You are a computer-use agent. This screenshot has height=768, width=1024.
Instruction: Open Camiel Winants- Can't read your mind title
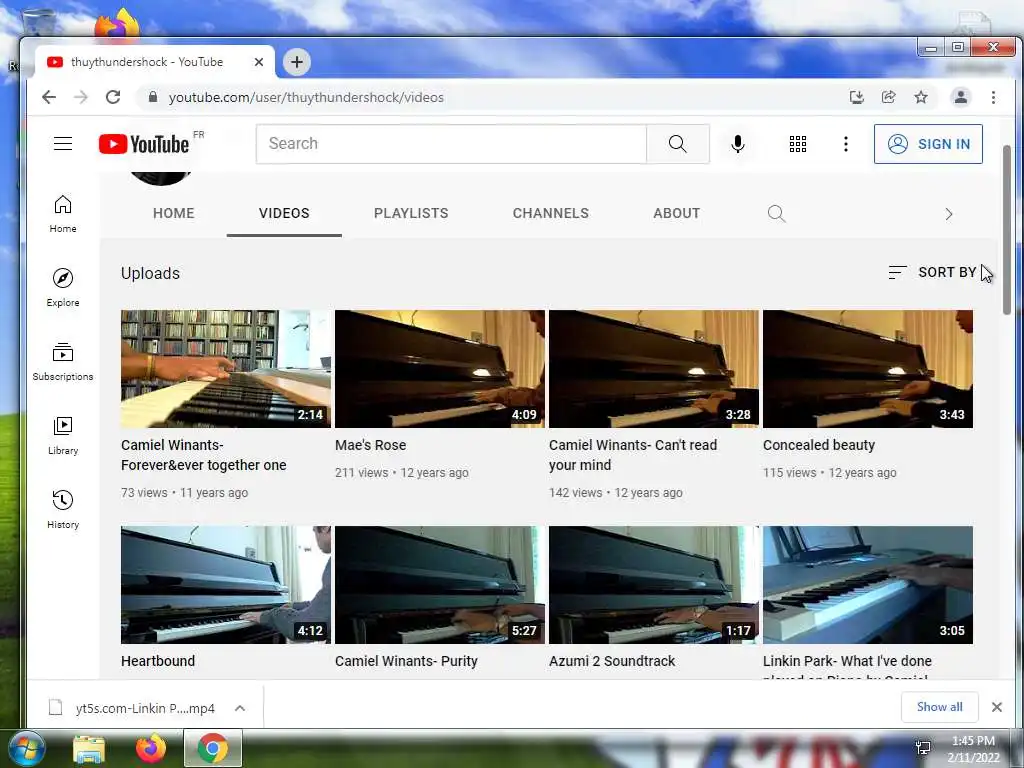click(x=633, y=455)
